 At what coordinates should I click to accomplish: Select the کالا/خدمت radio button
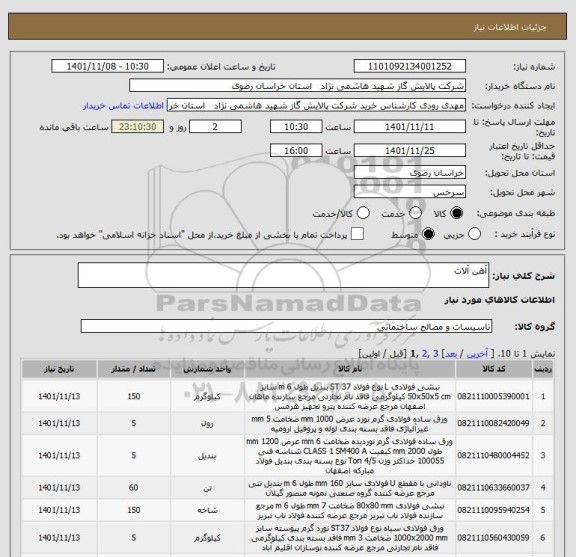(363, 213)
